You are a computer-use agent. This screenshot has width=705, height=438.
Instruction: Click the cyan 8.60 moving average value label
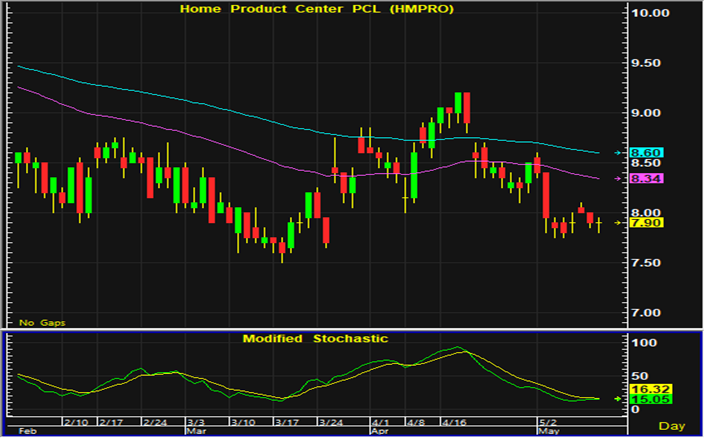pyautogui.click(x=647, y=153)
